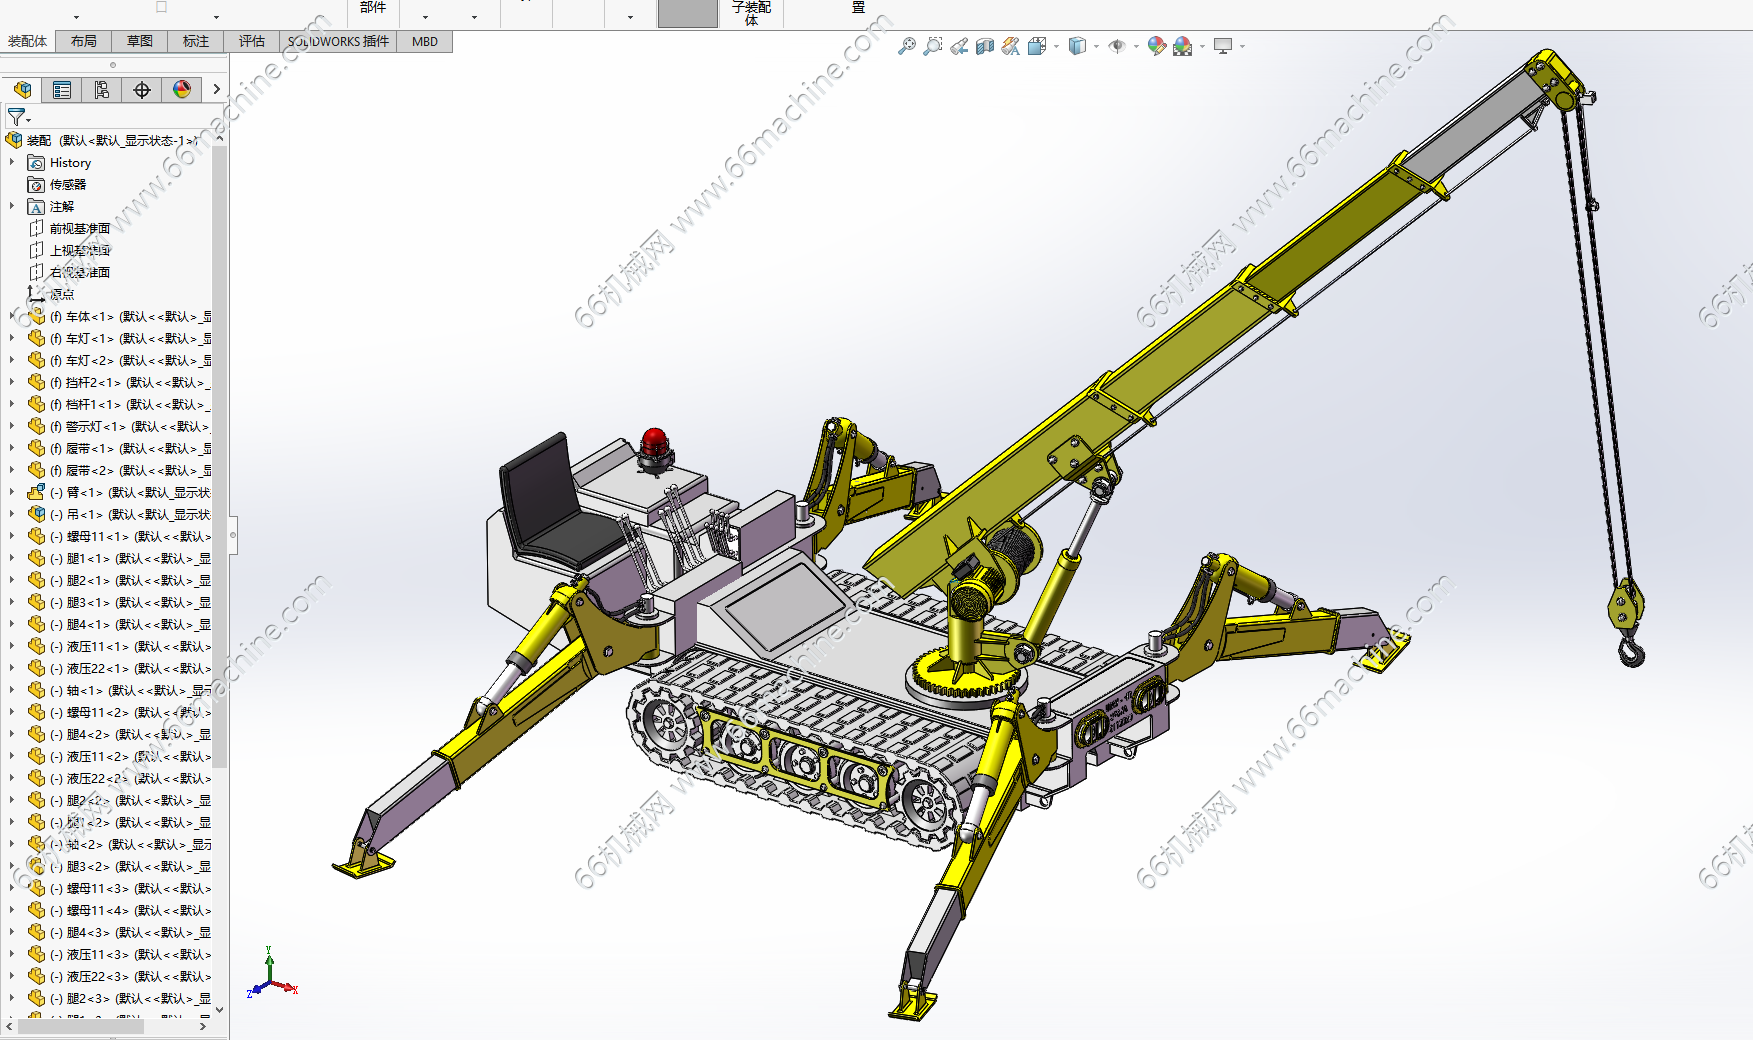The image size is (1753, 1040).
Task: Open the Display Style dropdown arrow
Action: click(1096, 46)
